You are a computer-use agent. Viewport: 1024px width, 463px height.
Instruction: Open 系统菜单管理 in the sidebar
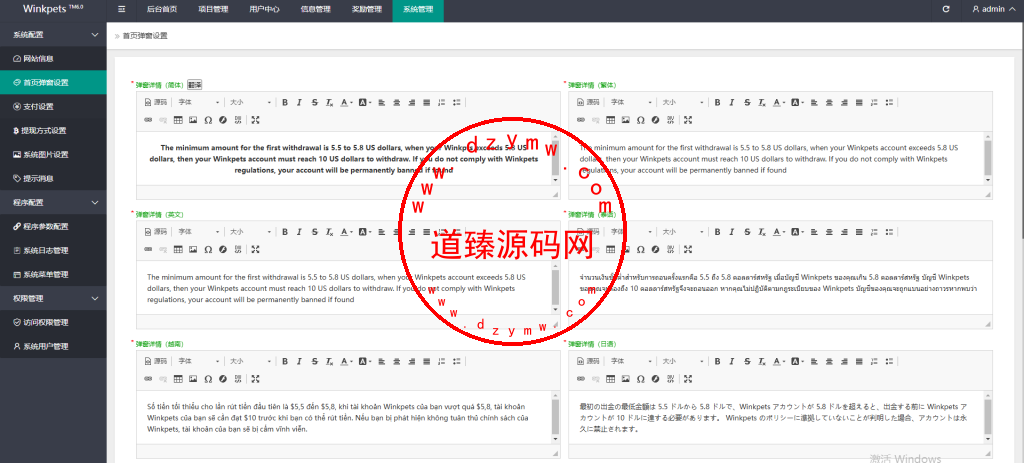click(53, 274)
